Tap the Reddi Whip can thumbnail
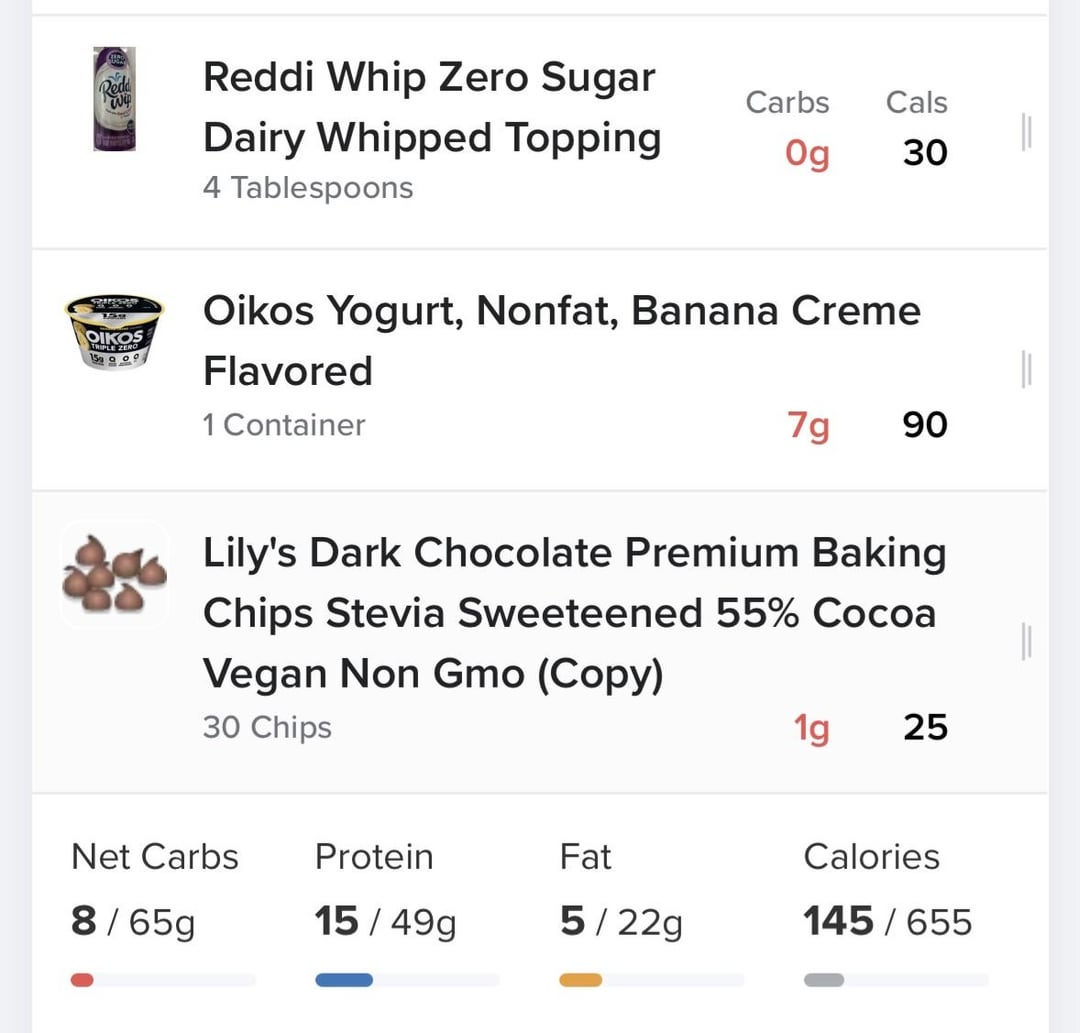Screen dimensions: 1080x1033 point(114,98)
